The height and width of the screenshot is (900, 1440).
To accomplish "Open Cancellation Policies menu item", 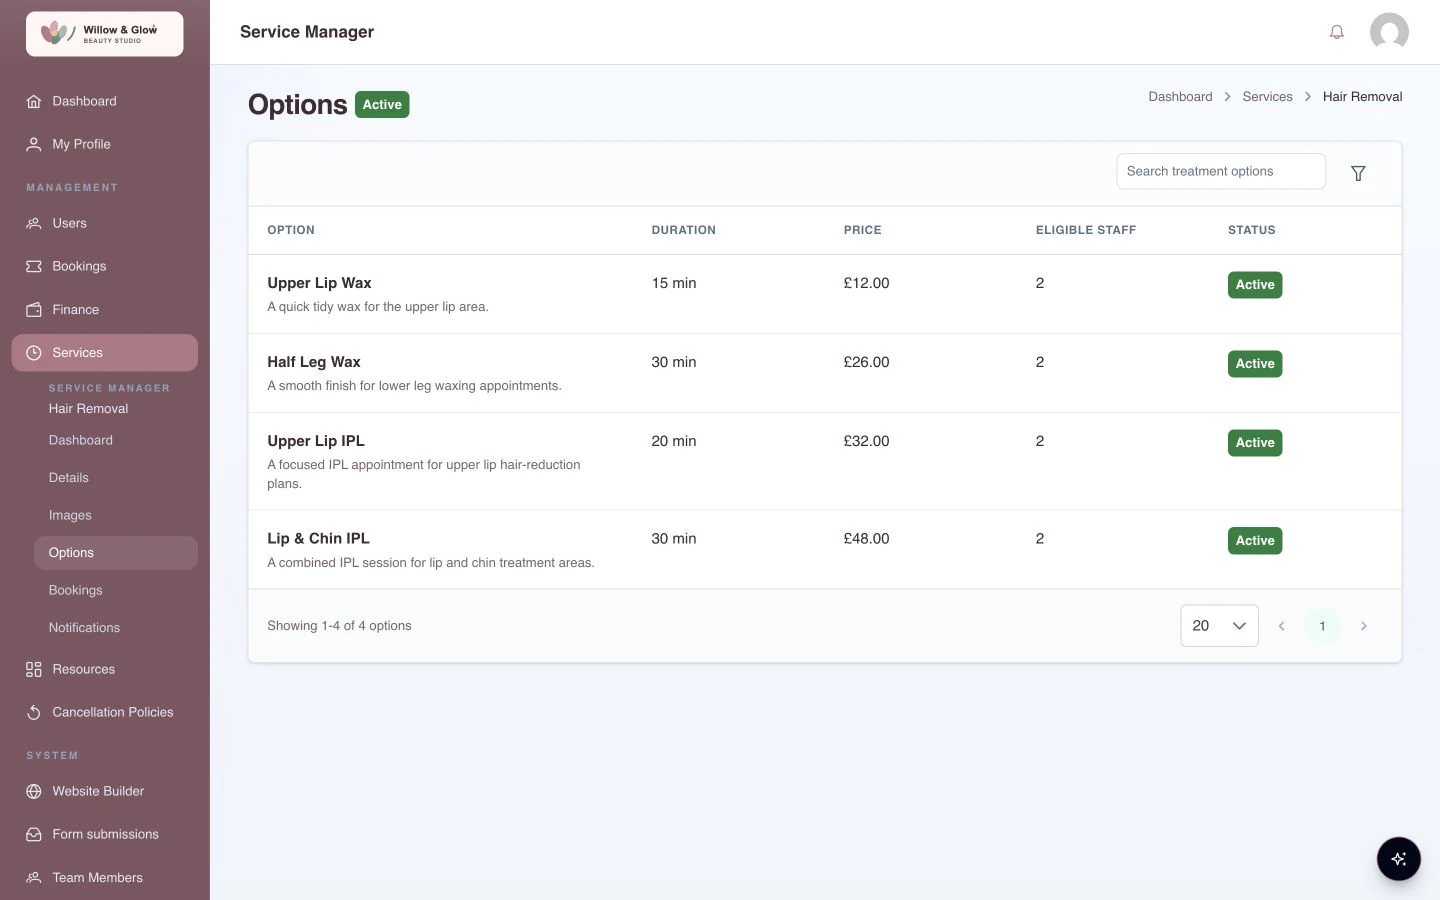I will point(105,712).
